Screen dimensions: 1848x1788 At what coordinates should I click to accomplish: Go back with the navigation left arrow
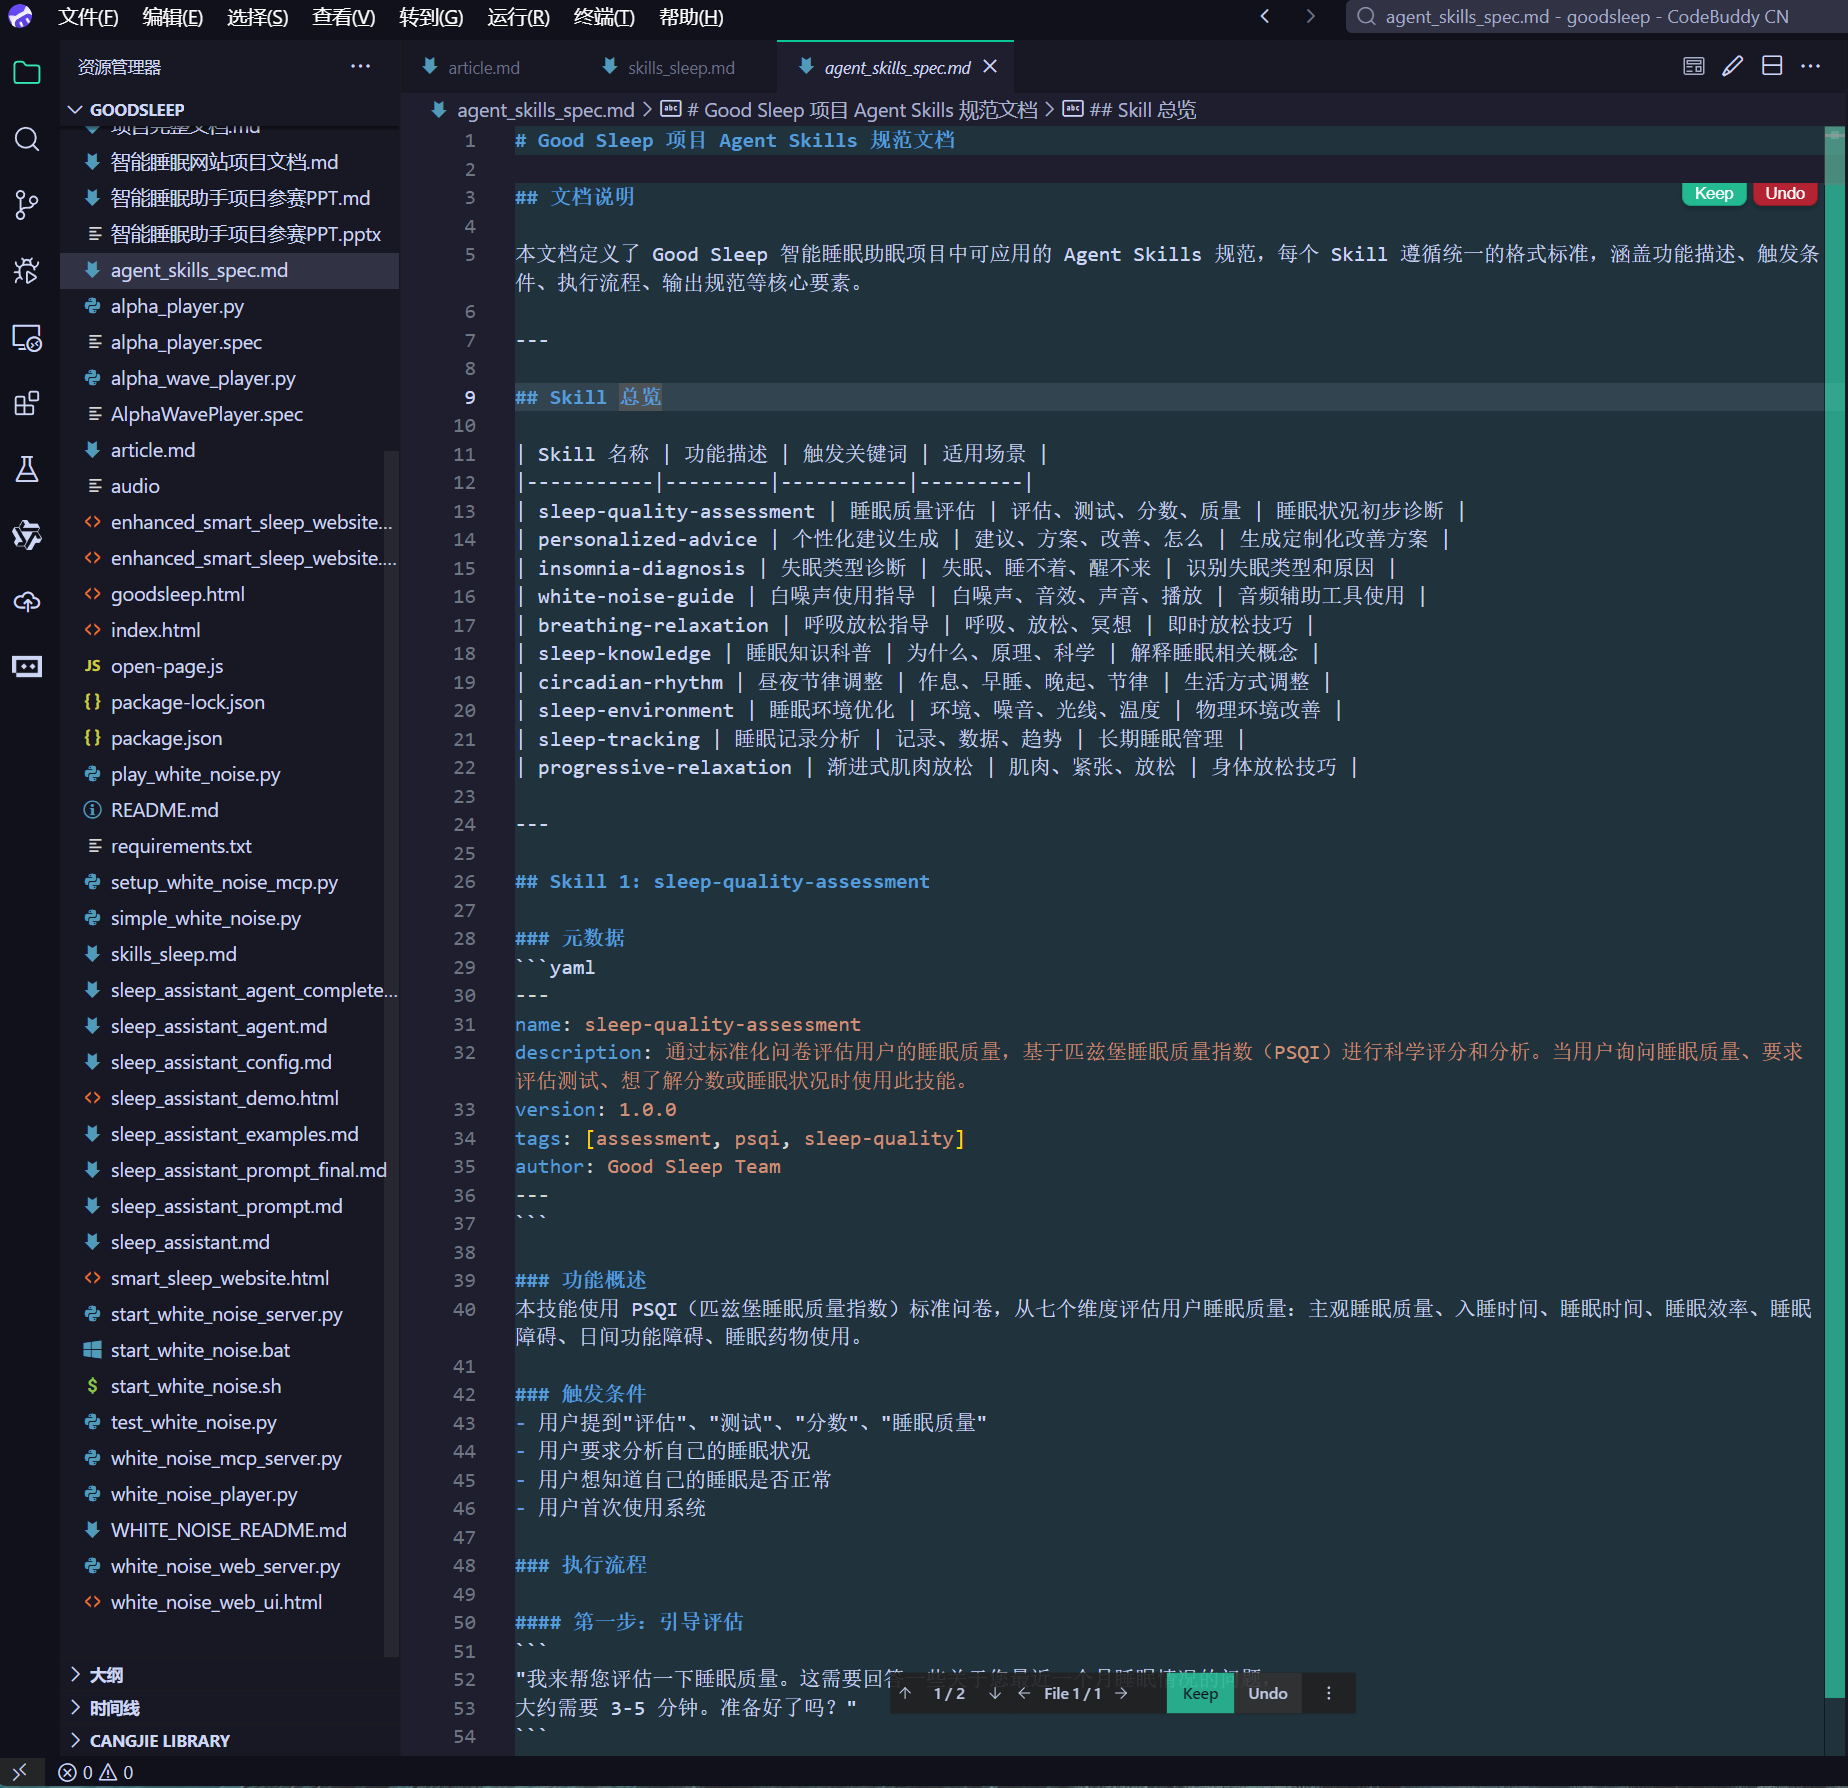(1265, 16)
